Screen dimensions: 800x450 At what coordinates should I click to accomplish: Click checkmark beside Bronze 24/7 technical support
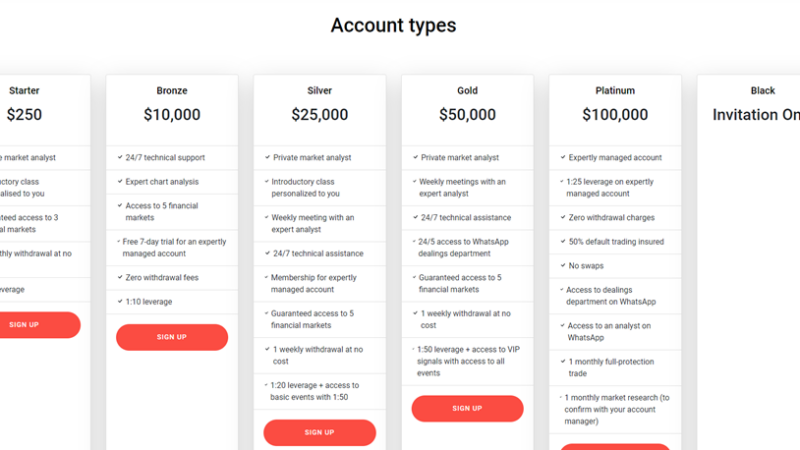tap(119, 158)
